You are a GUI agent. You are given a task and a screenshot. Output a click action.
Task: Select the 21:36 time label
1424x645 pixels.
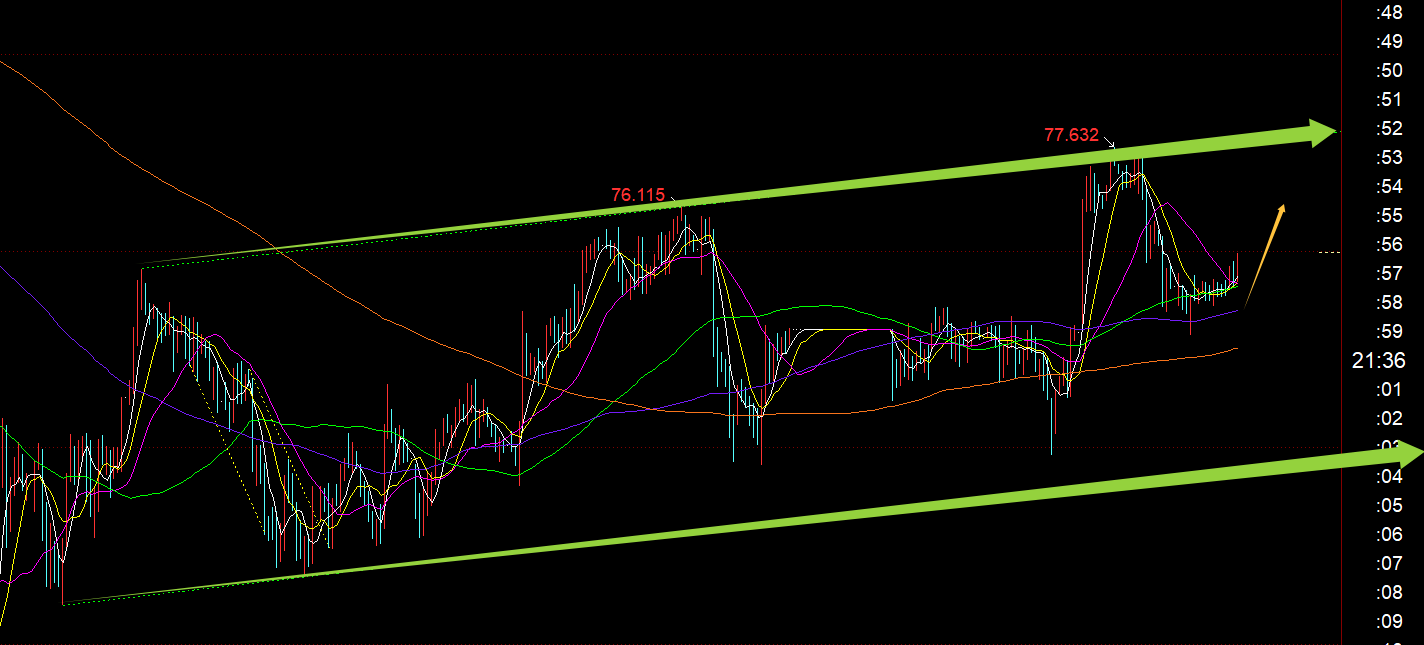coord(1378,361)
